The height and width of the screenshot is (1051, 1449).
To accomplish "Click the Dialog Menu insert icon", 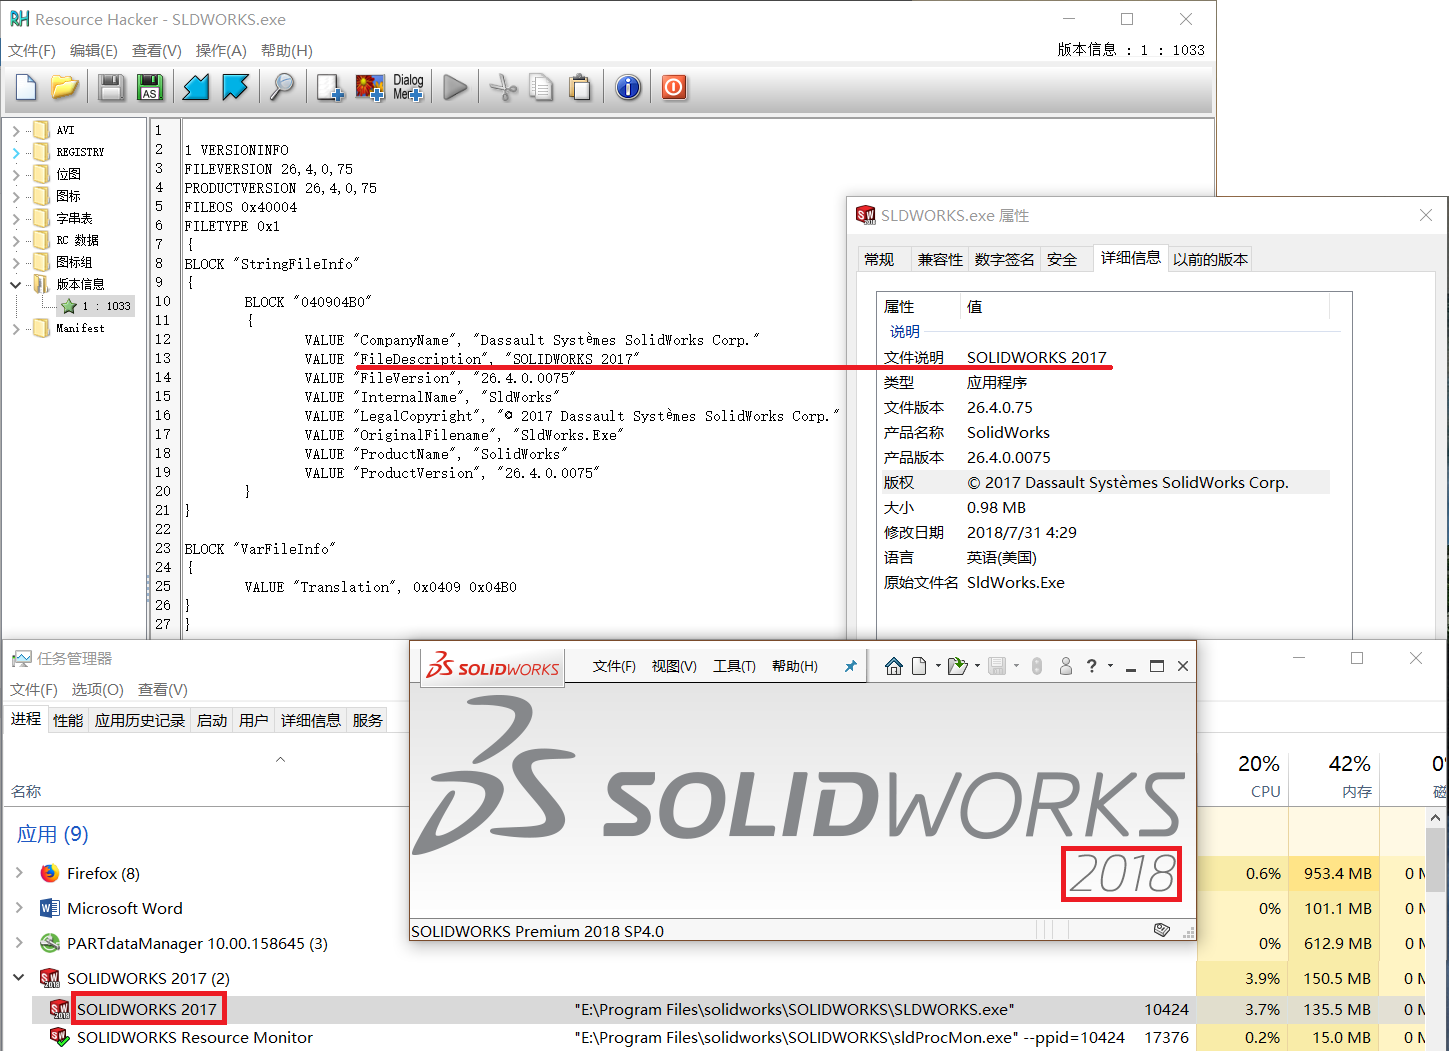I will tap(408, 88).
